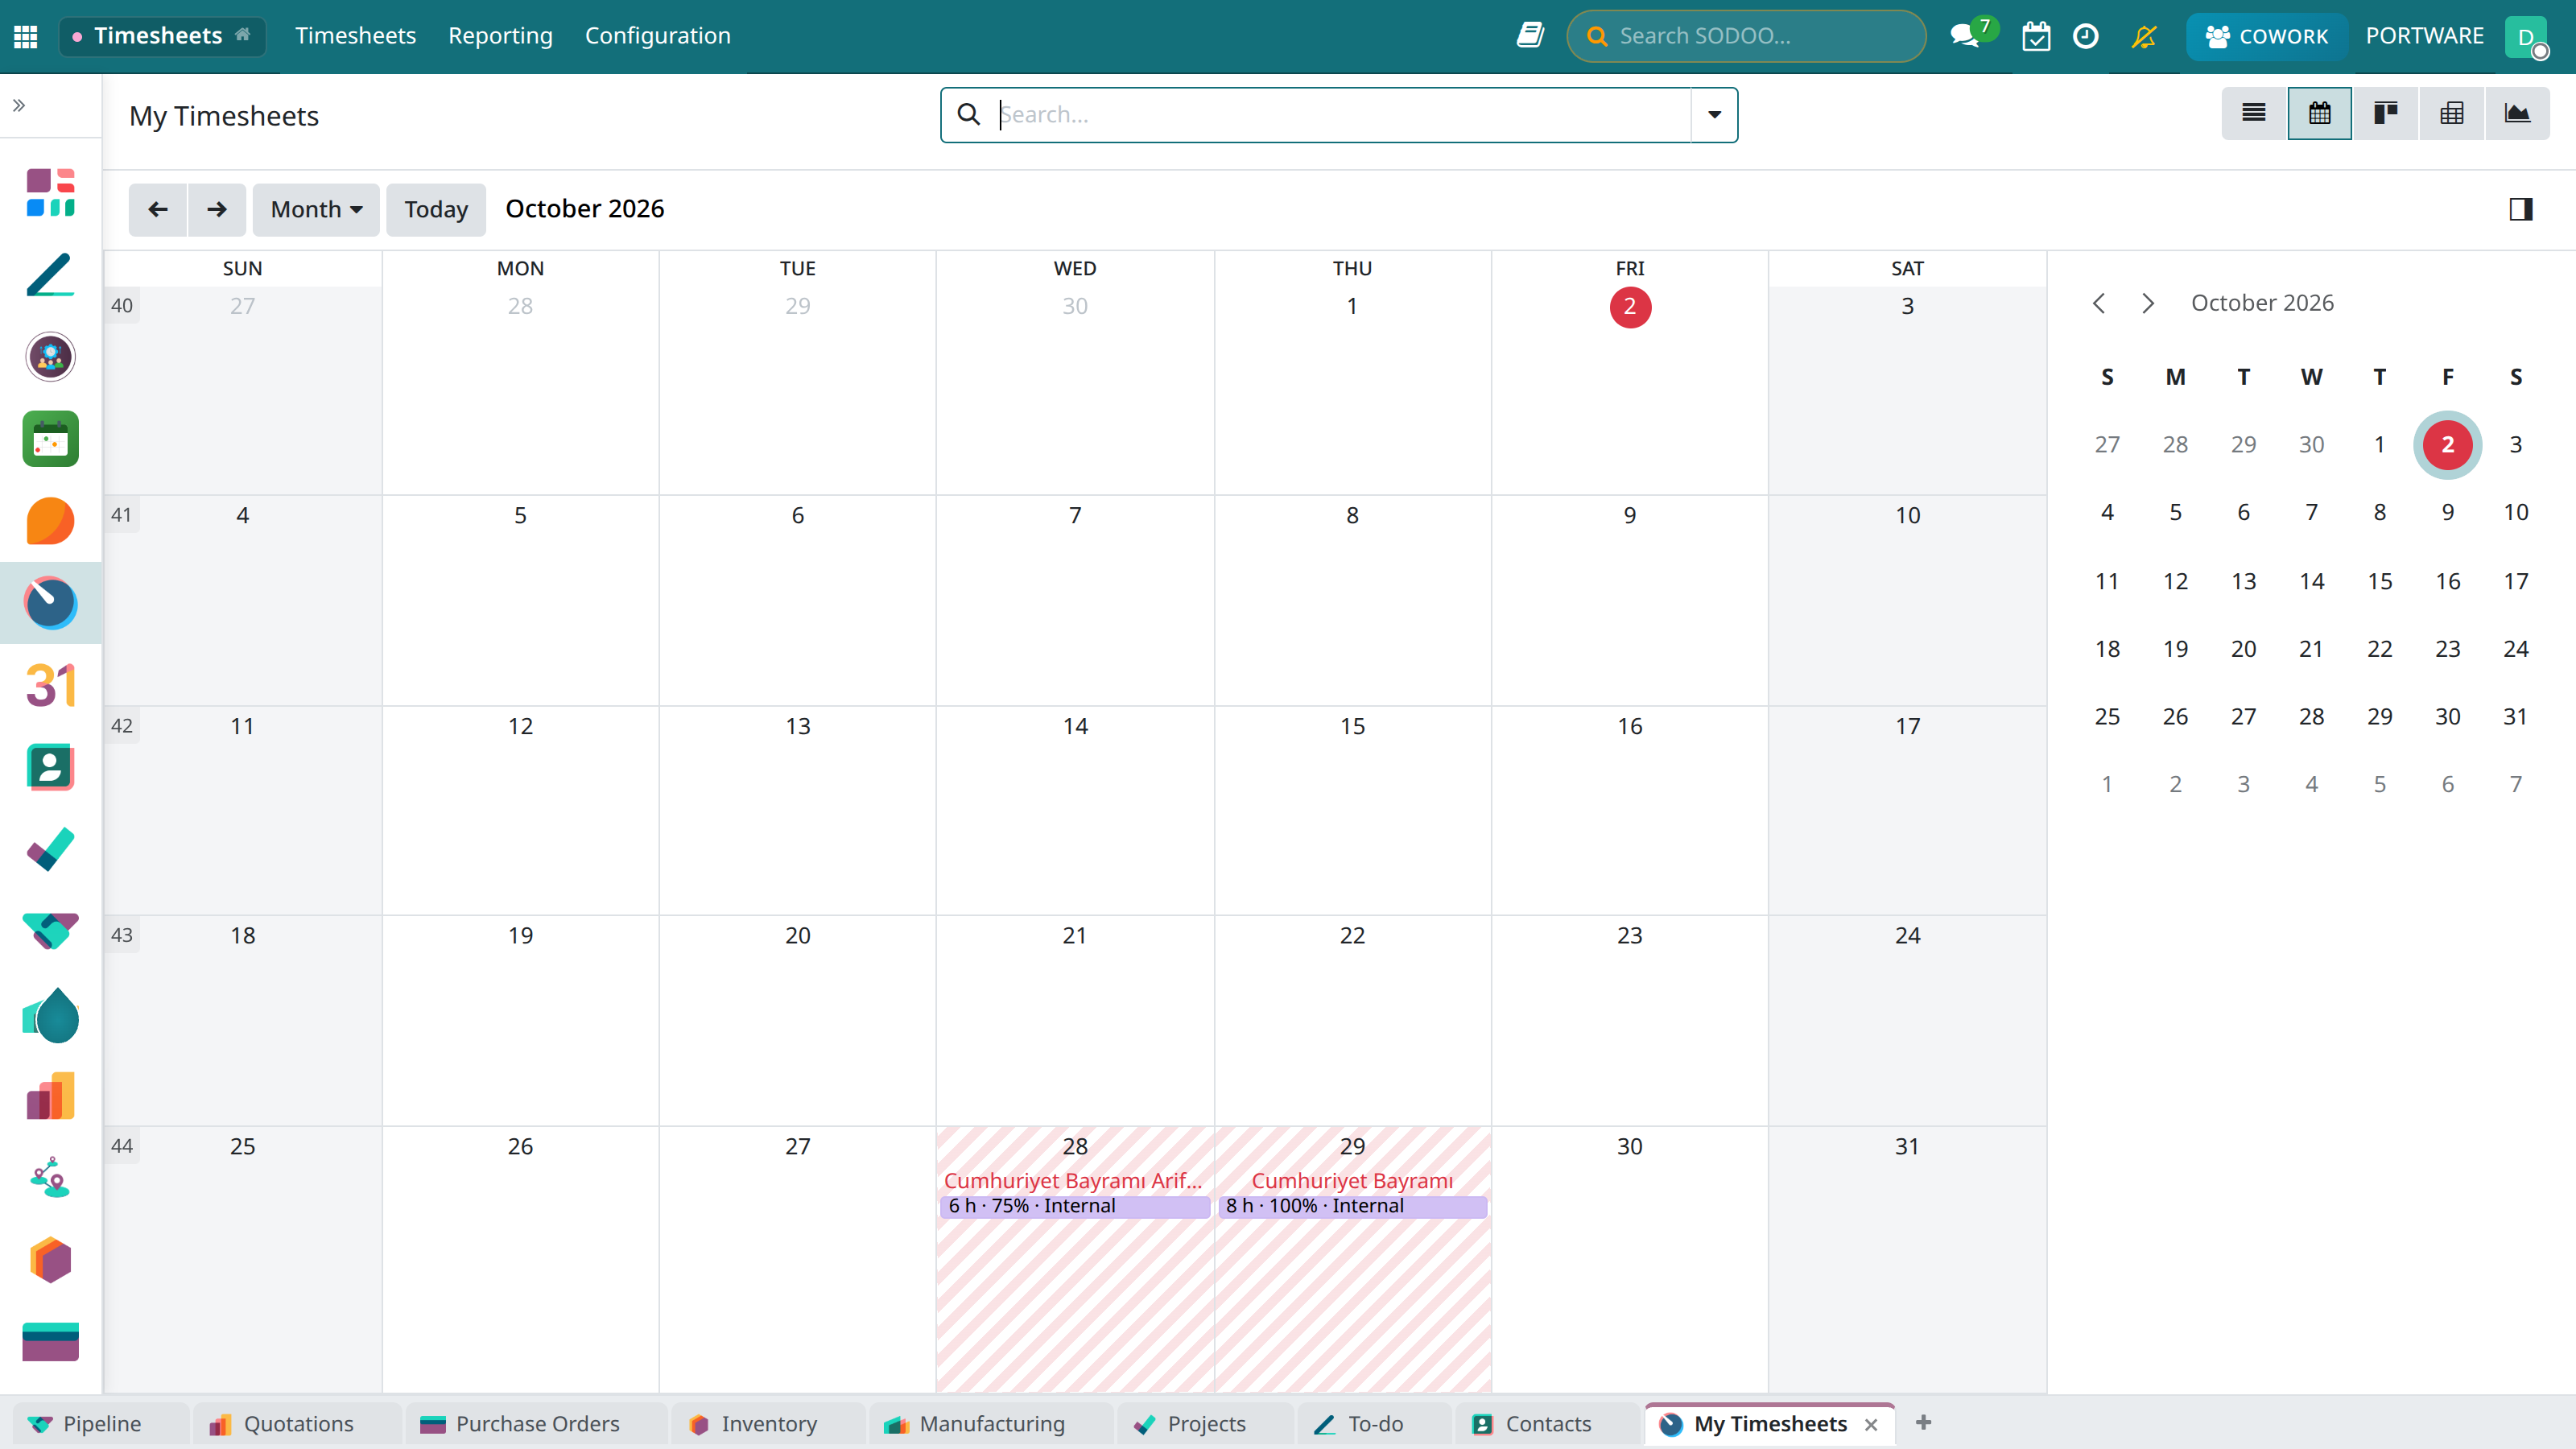Go to next month with right arrow
Image resolution: width=2576 pixels, height=1449 pixels.
217,209
